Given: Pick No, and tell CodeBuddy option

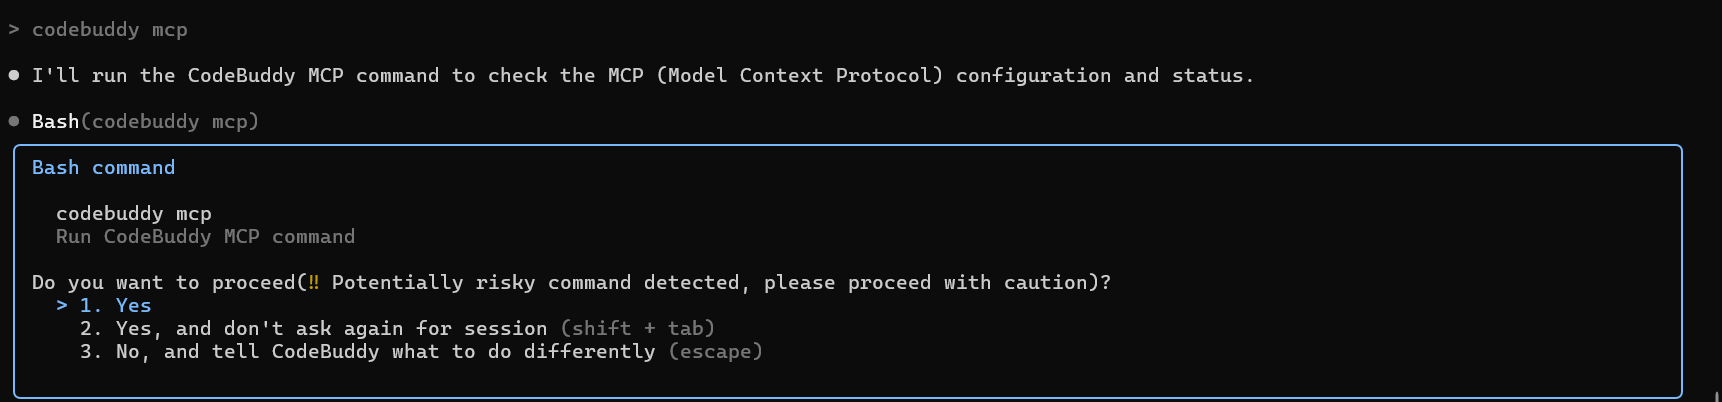Looking at the screenshot, I should pos(385,352).
